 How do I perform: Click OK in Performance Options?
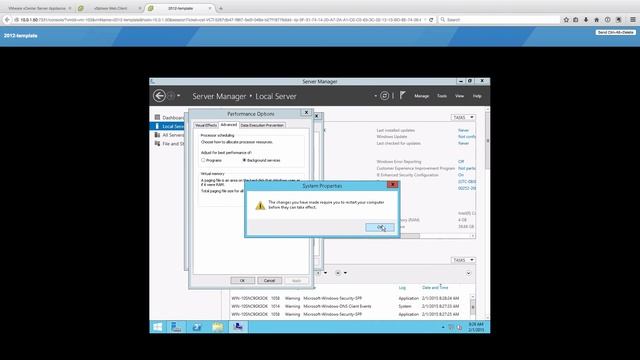tap(242, 280)
